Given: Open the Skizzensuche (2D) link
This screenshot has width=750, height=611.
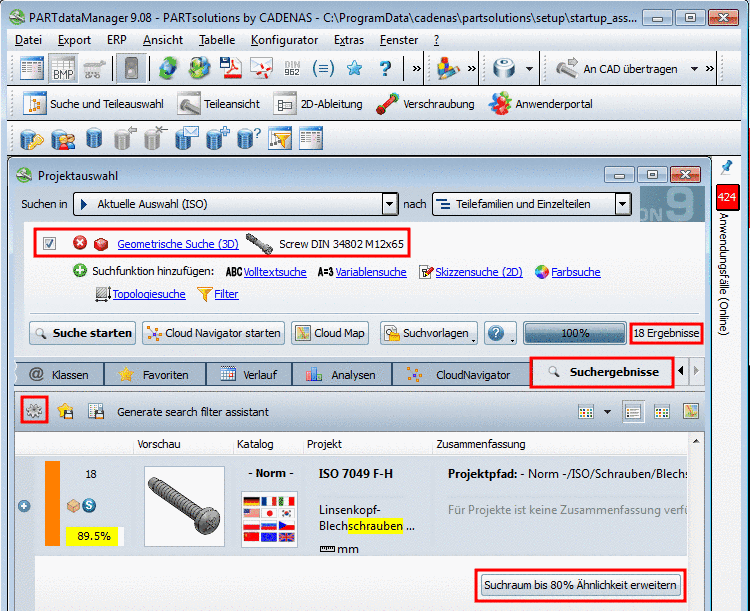Looking at the screenshot, I should click(479, 272).
